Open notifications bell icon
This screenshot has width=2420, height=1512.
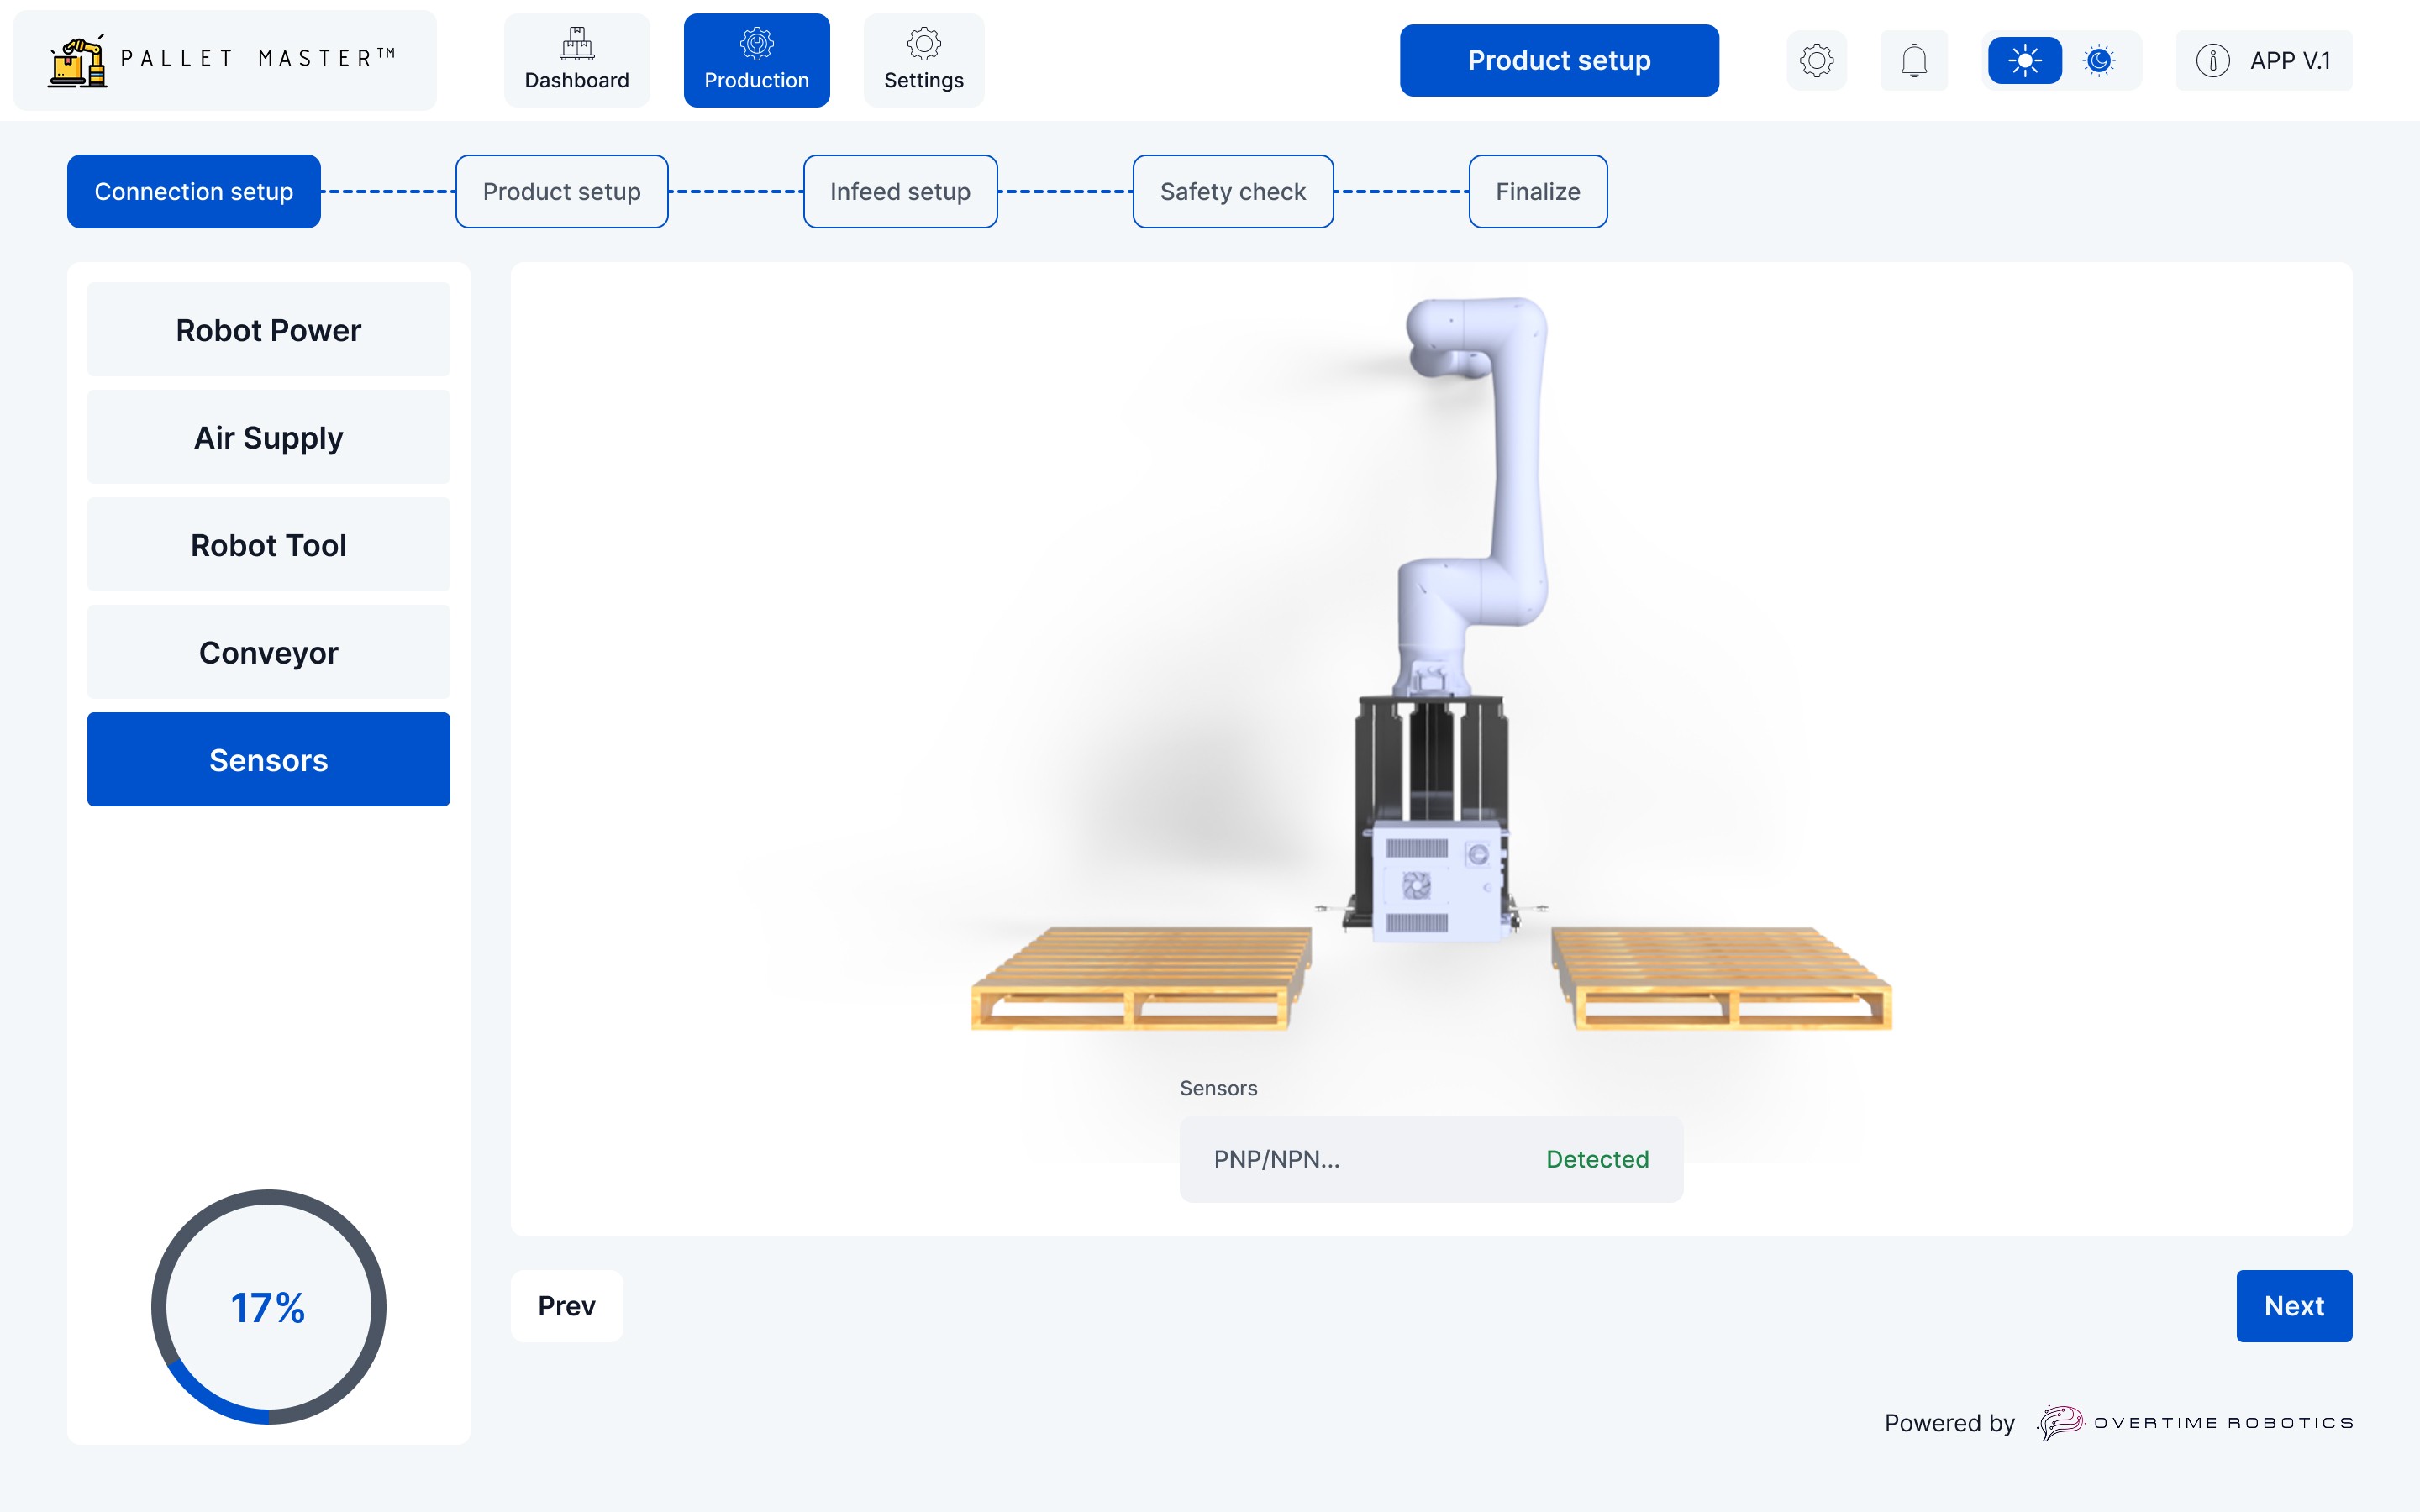click(x=1913, y=61)
